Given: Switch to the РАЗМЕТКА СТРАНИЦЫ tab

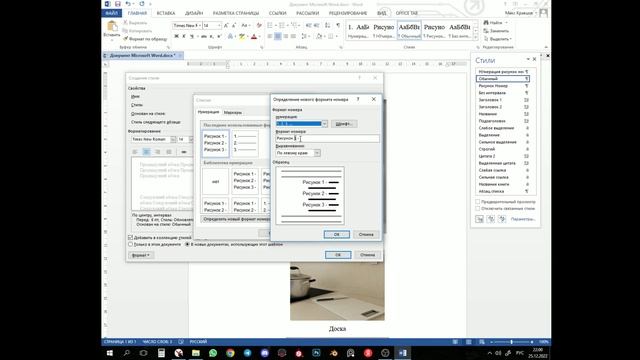Looking at the screenshot, I should 236,13.
